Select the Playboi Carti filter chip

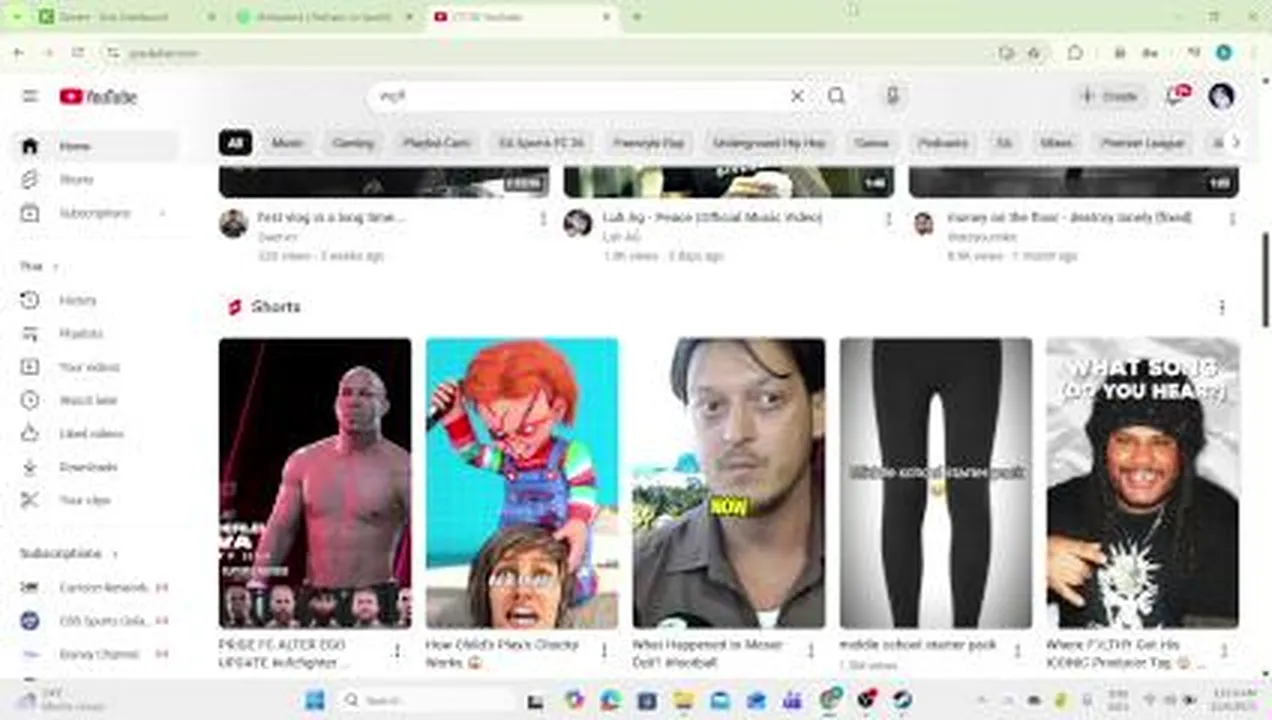(x=437, y=143)
